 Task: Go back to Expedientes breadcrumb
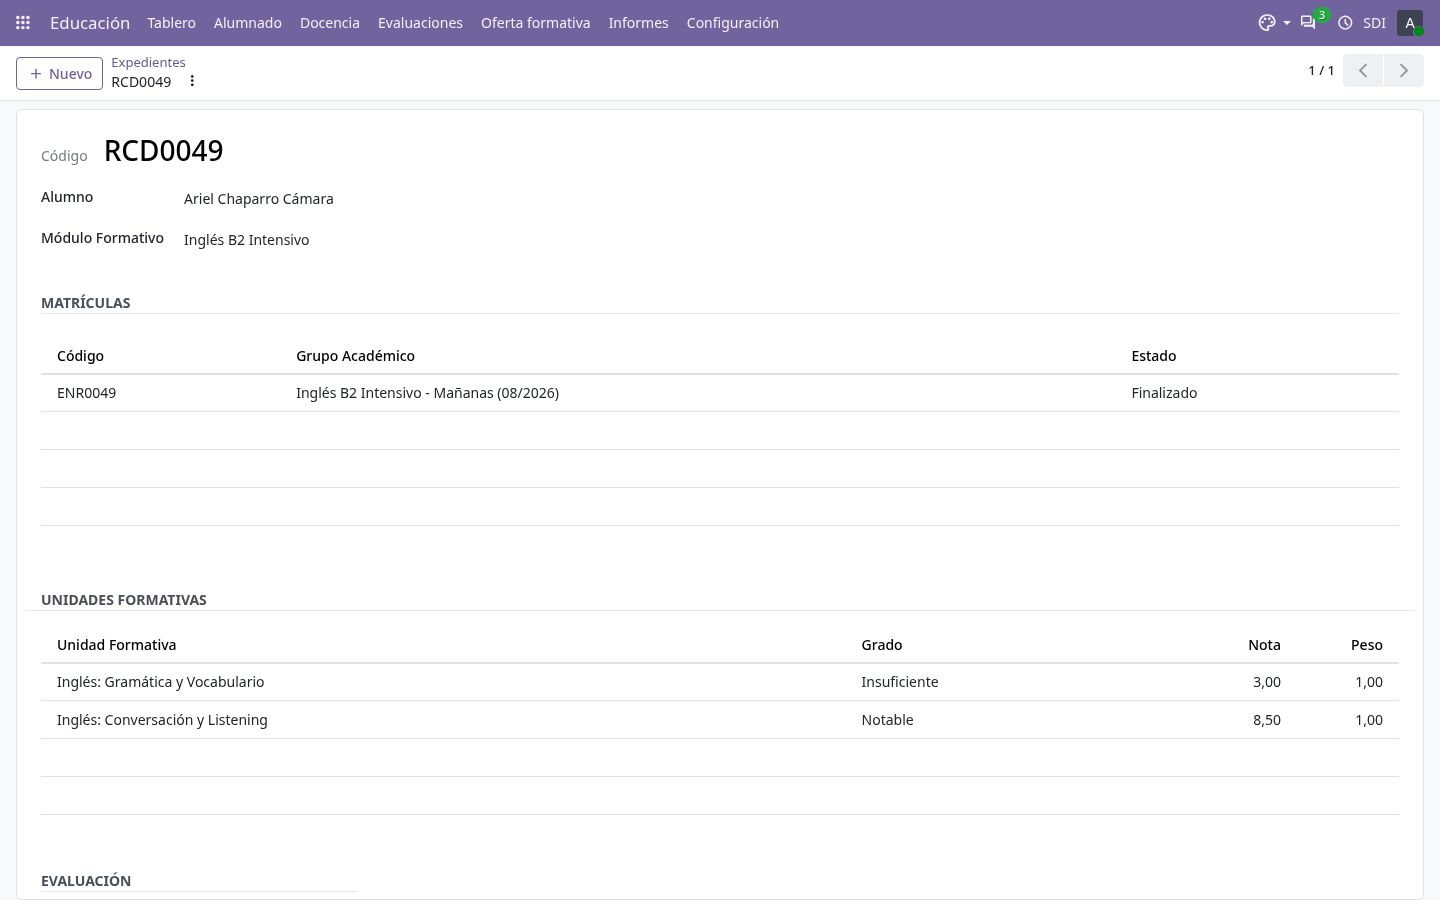[x=148, y=62]
